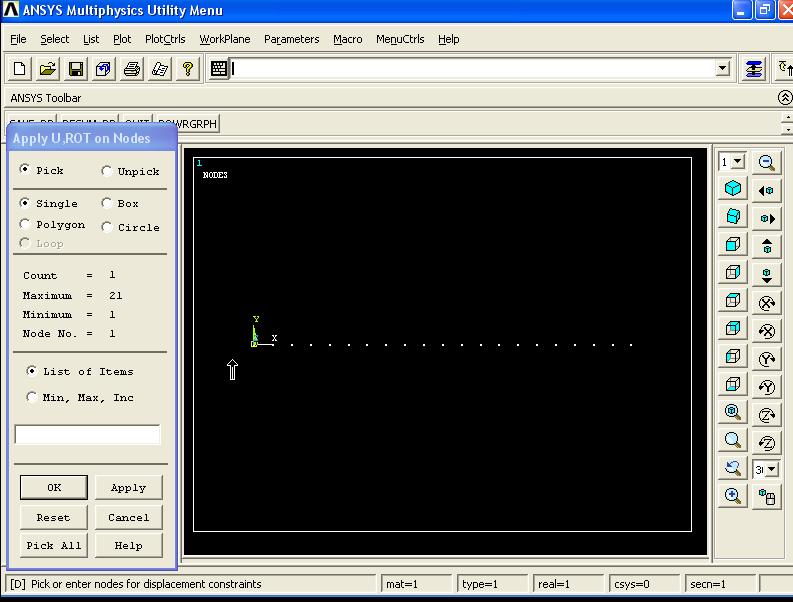Click the secn=1 status bar entry
Screen dimensions: 793x602
pos(720,584)
